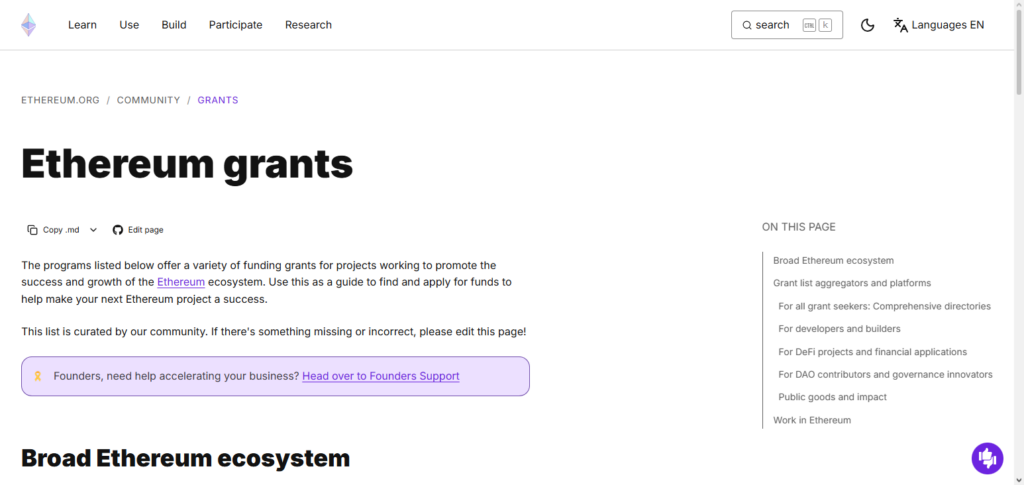Open the Languages EN selector
The height and width of the screenshot is (485, 1024).
(938, 25)
